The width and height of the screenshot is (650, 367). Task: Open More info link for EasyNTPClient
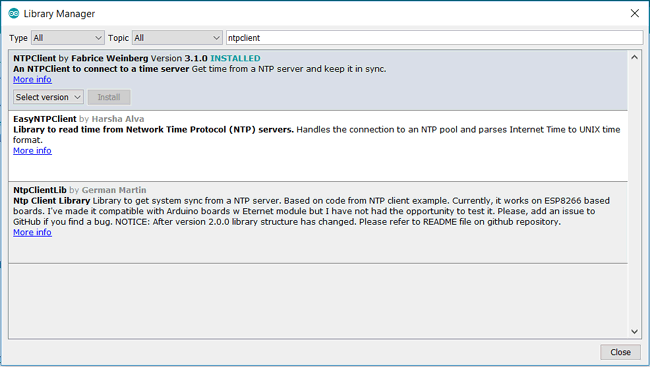pyautogui.click(x=32, y=151)
